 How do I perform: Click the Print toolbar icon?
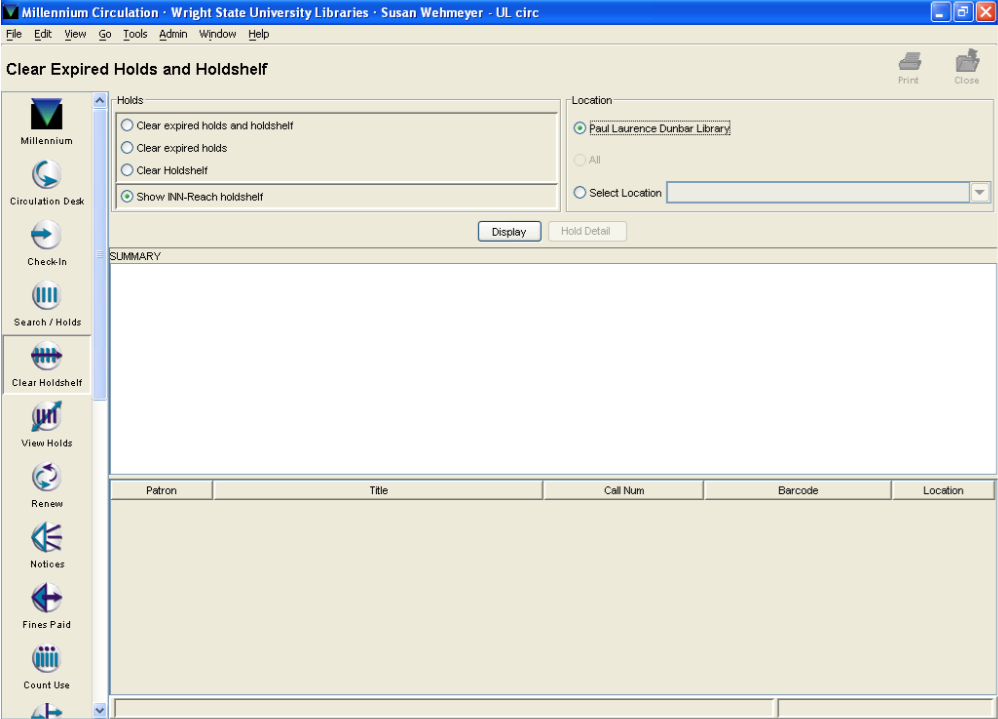coord(909,67)
